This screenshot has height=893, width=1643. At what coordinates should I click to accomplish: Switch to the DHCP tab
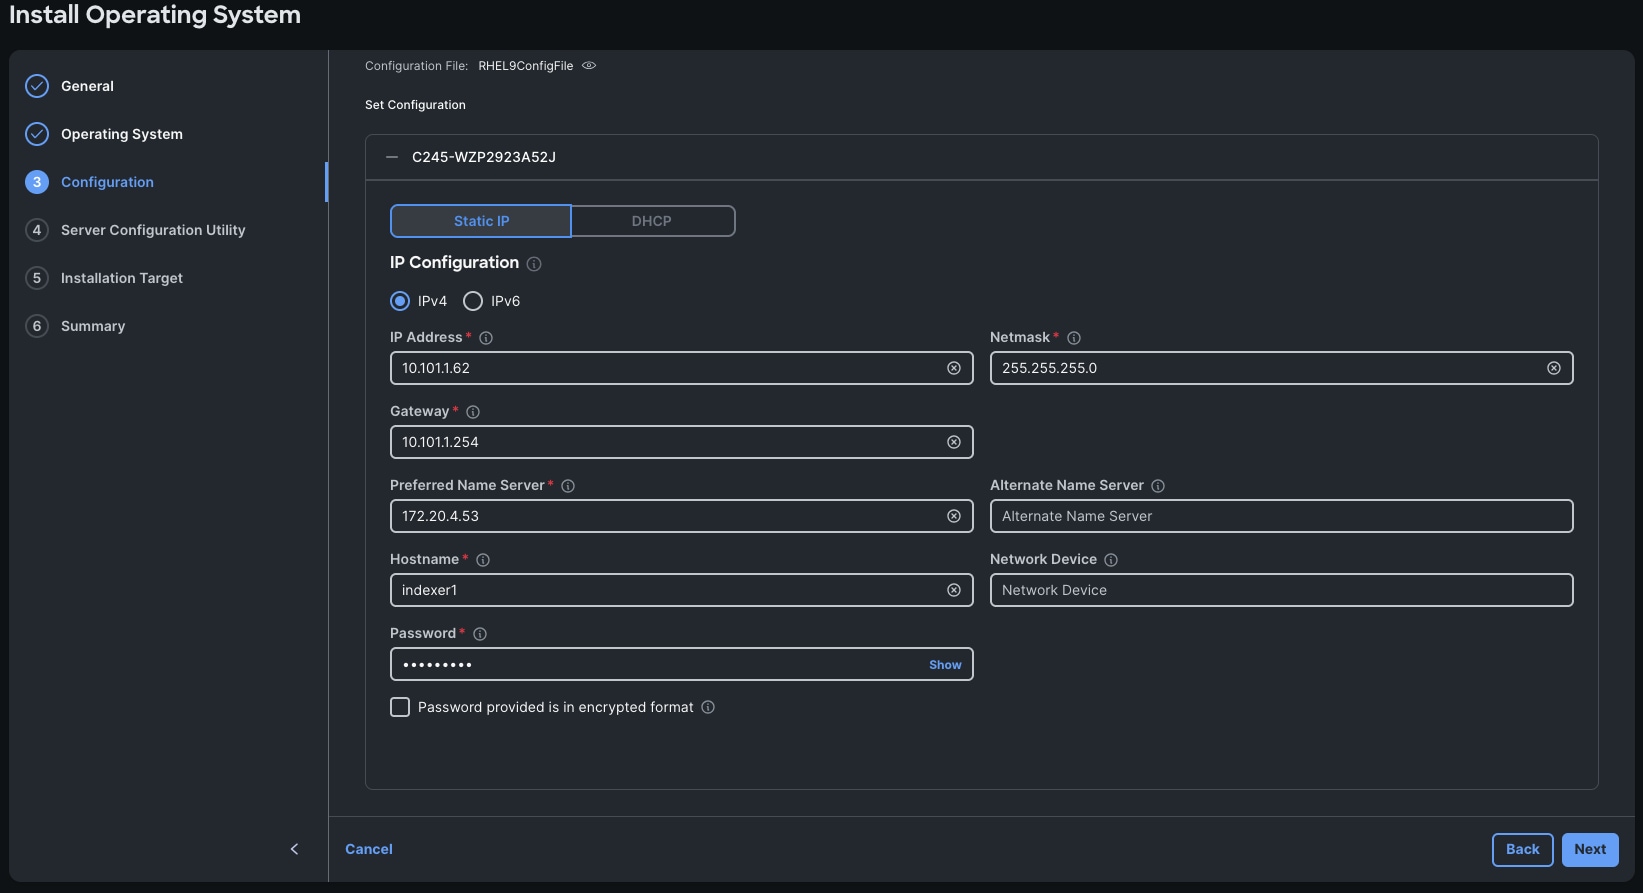click(x=652, y=221)
